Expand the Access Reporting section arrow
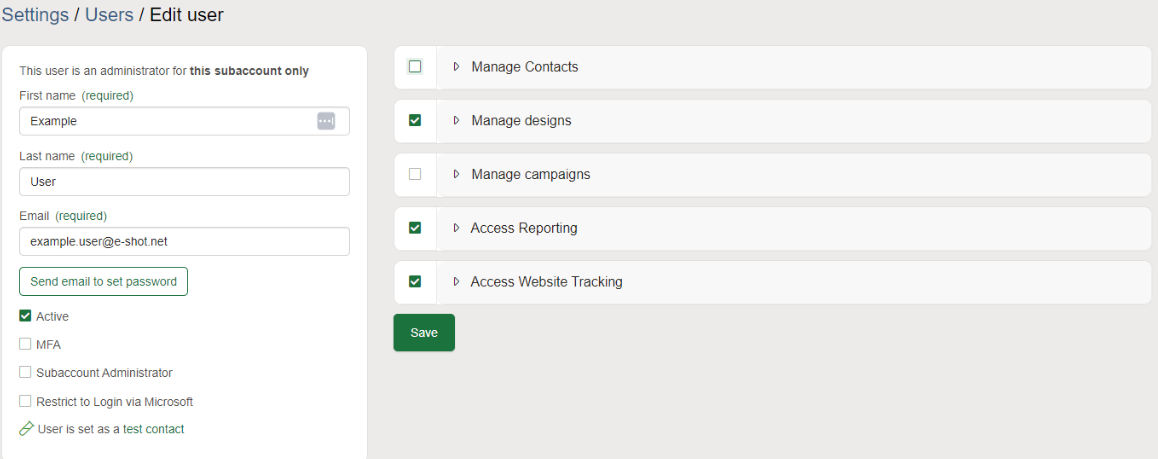1158x459 pixels. pyautogui.click(x=456, y=228)
